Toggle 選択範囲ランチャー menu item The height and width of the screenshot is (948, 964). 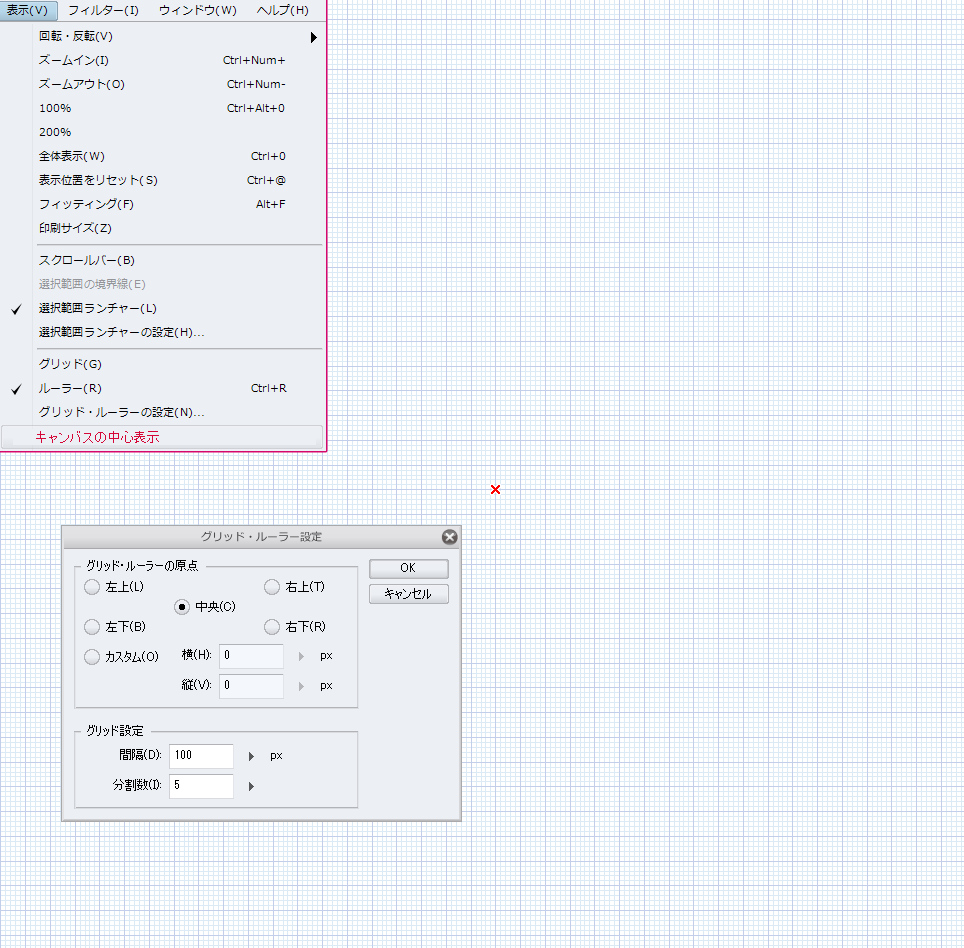coord(97,308)
